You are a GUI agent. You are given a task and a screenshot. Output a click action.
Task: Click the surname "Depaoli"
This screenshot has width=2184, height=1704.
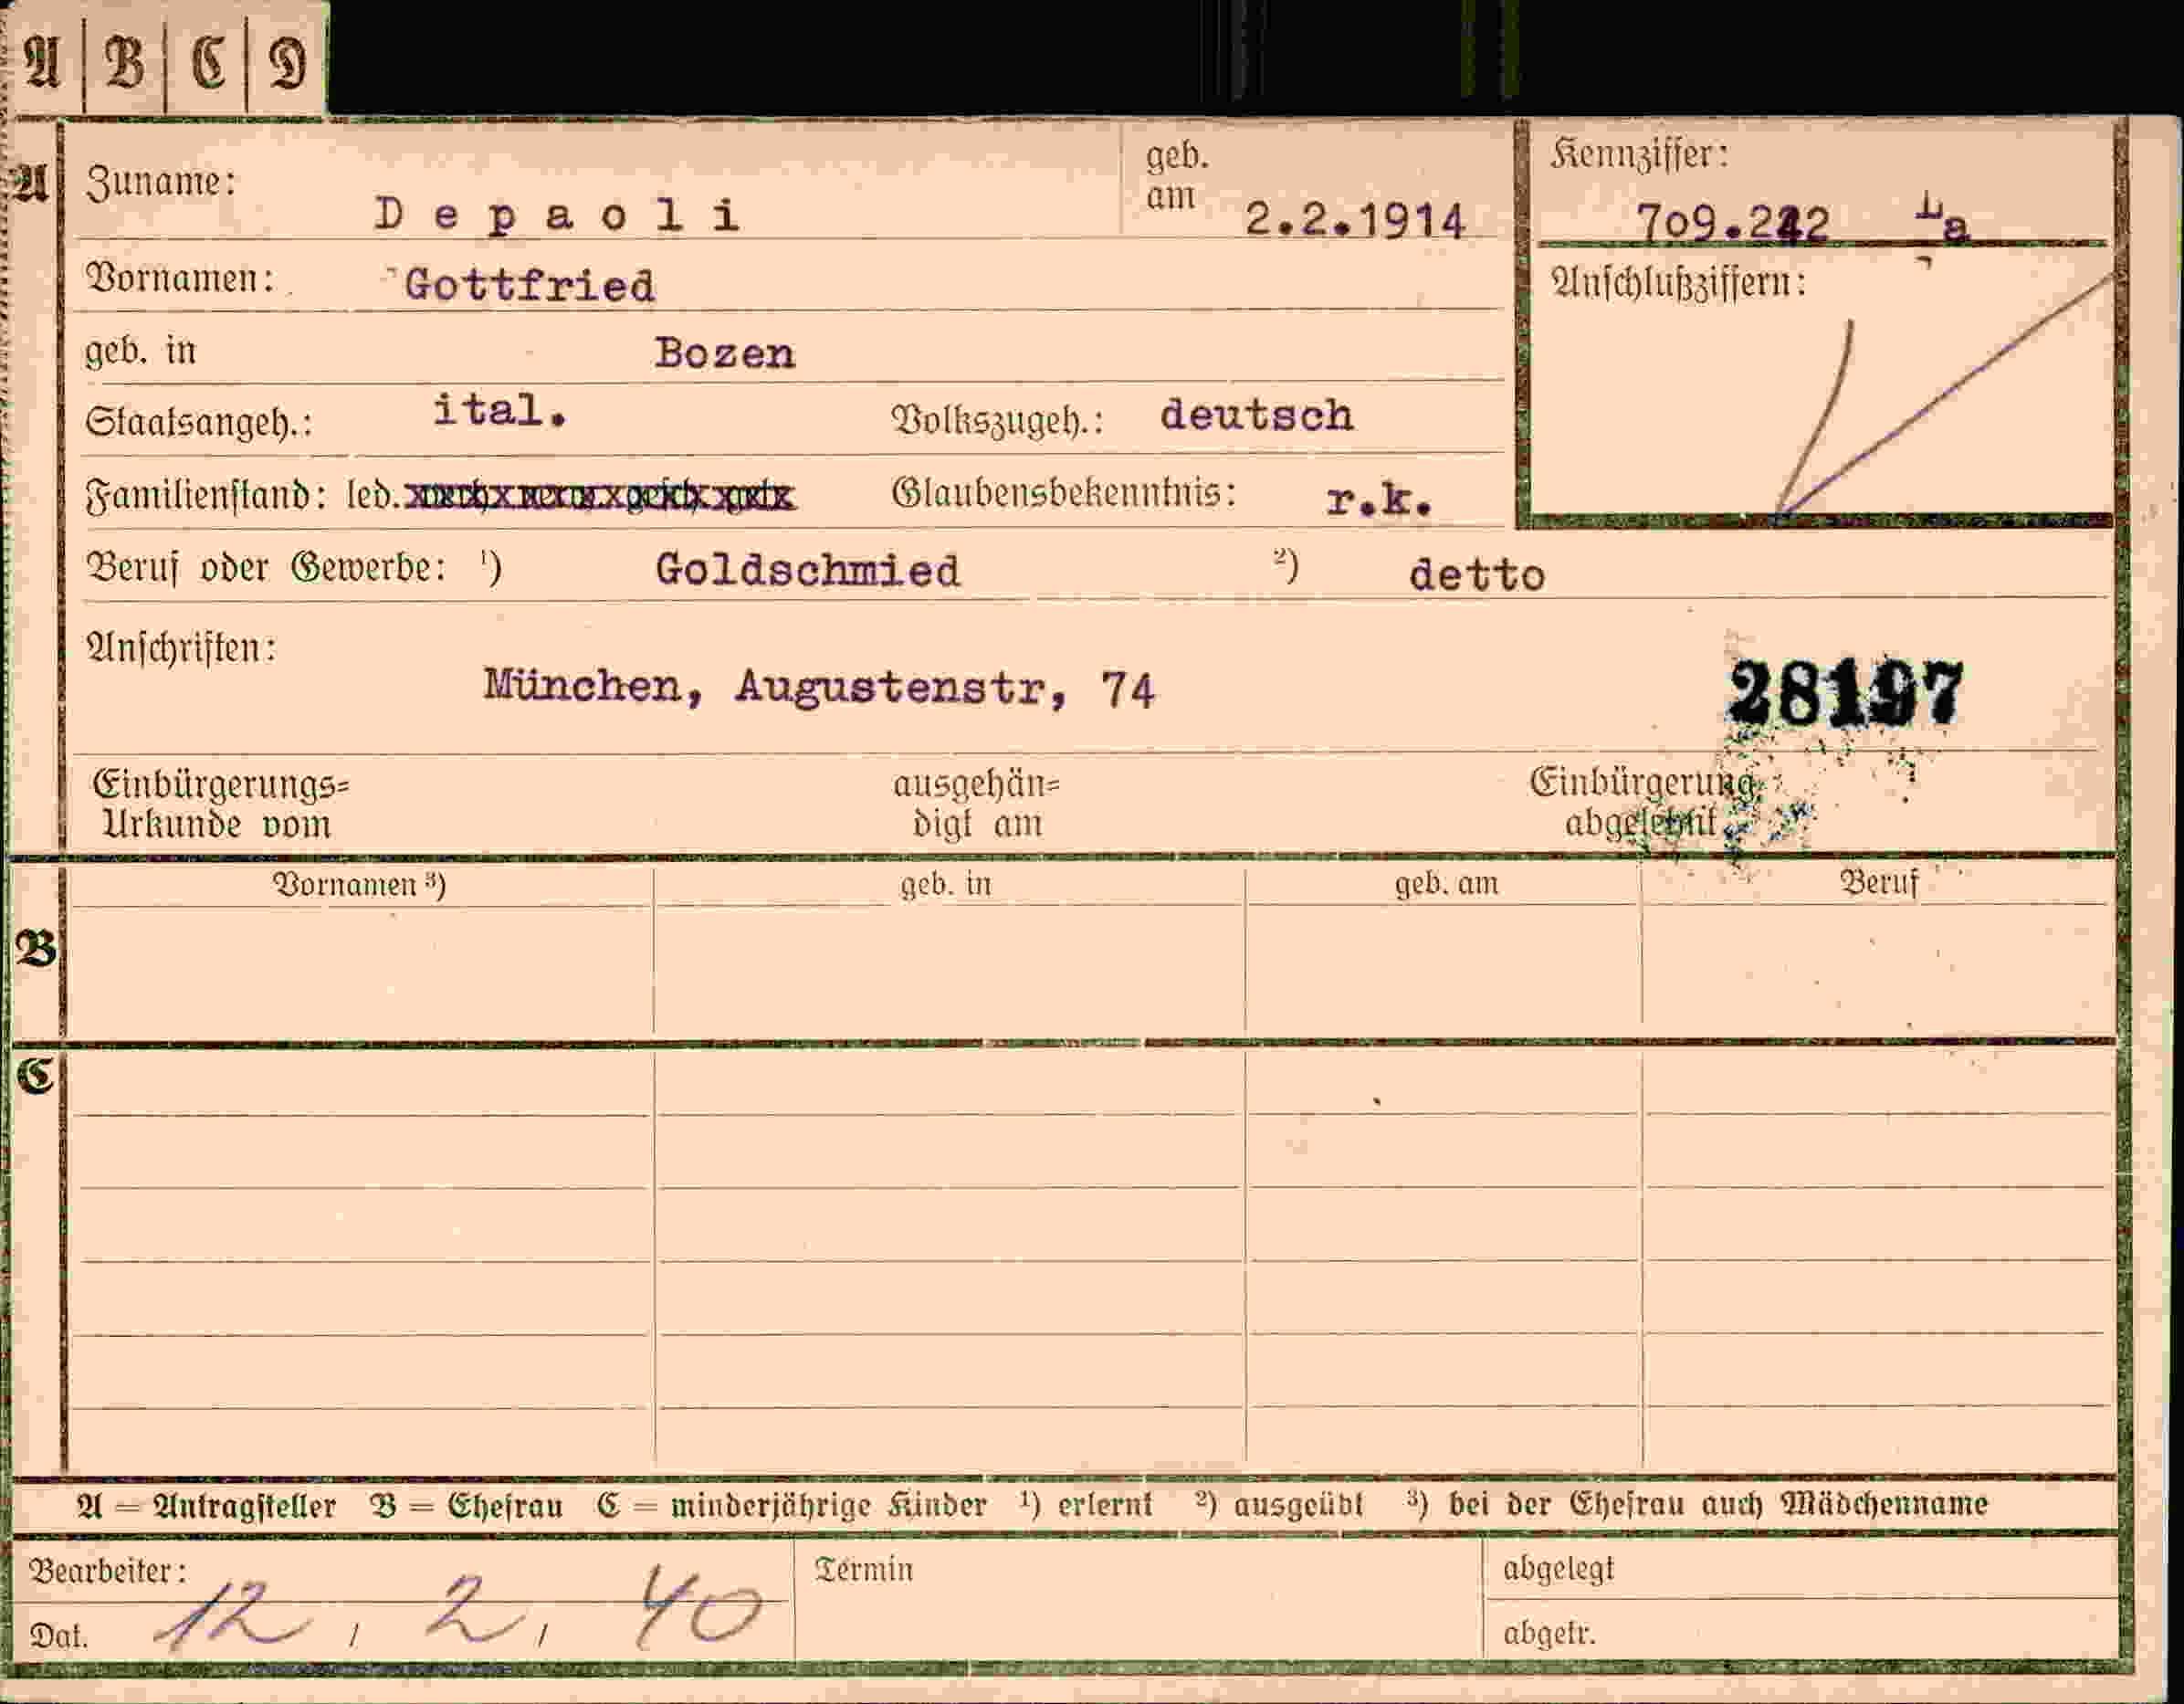pos(558,215)
